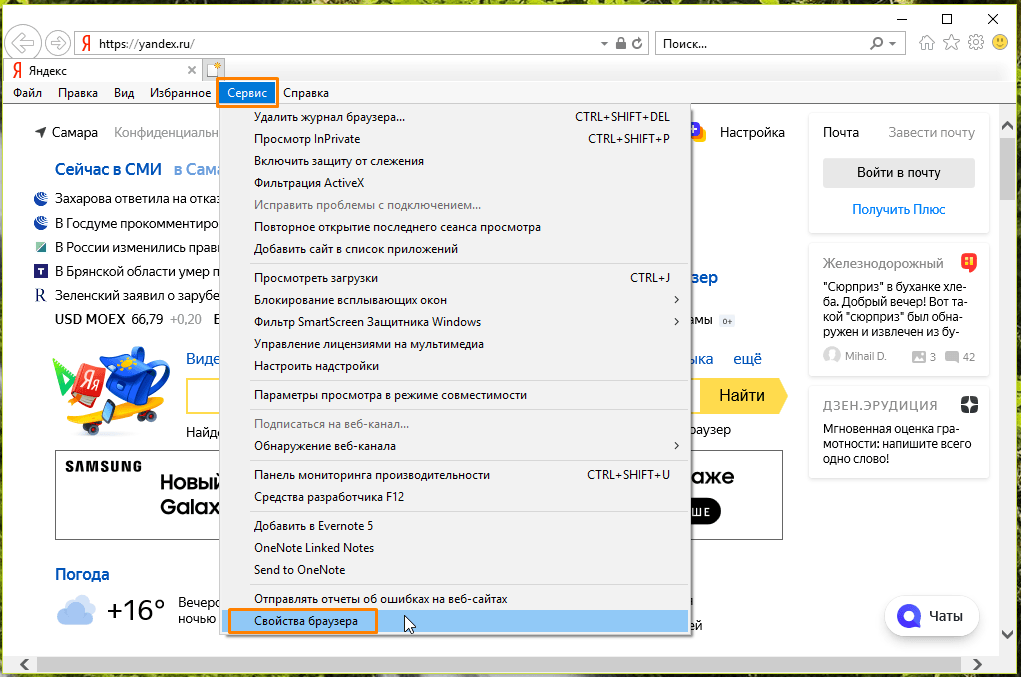
Task: Click the cloud weather icon
Action: pyautogui.click(x=76, y=611)
